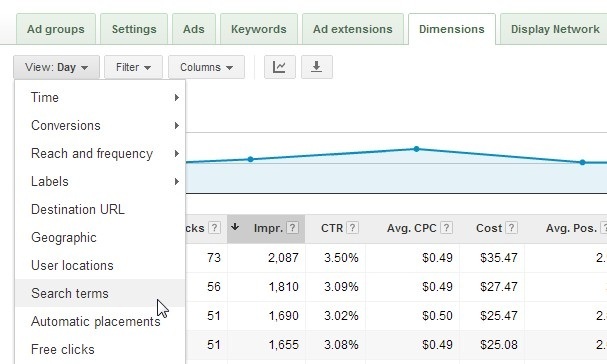Open help icon next to Cost column
This screenshot has height=364, width=607.
point(511,228)
